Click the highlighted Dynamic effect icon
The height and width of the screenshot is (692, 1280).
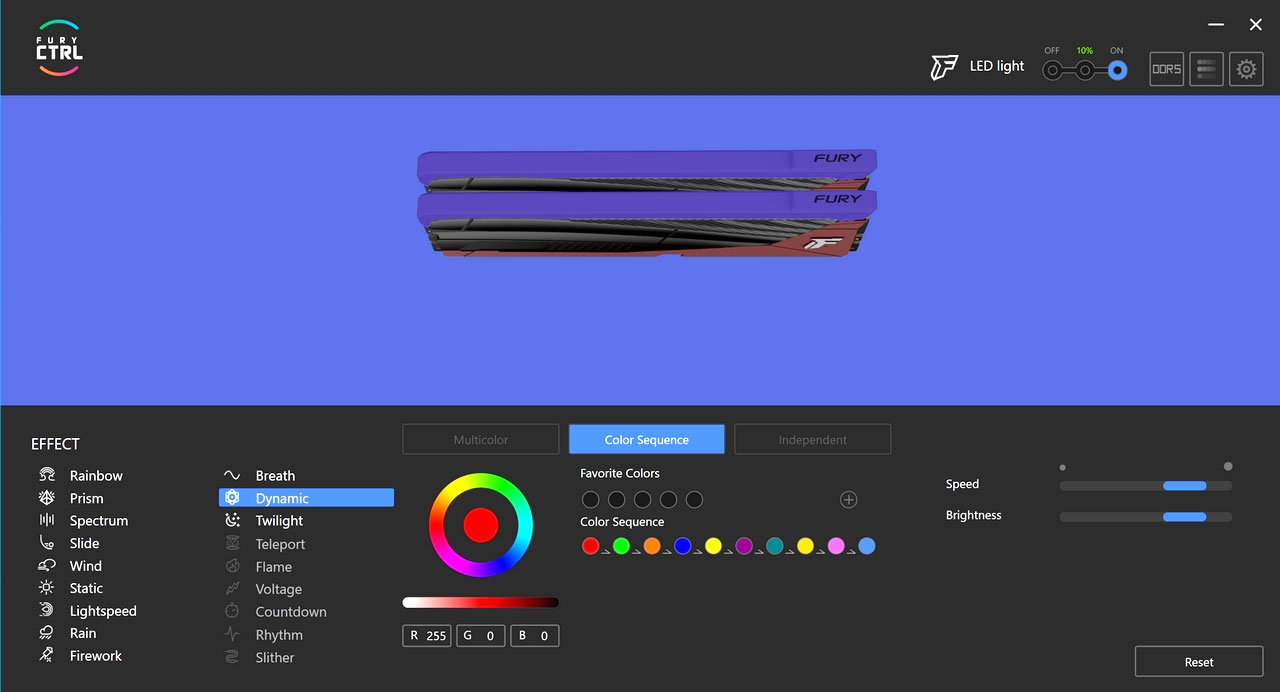tap(232, 498)
